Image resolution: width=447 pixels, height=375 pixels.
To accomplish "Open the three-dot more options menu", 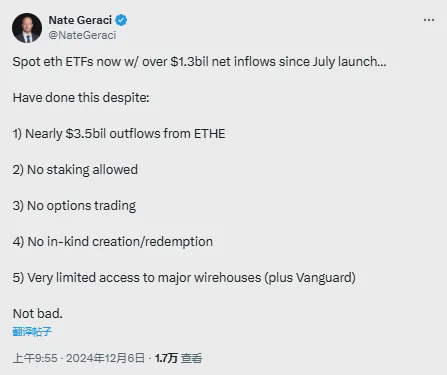I will coord(429,20).
